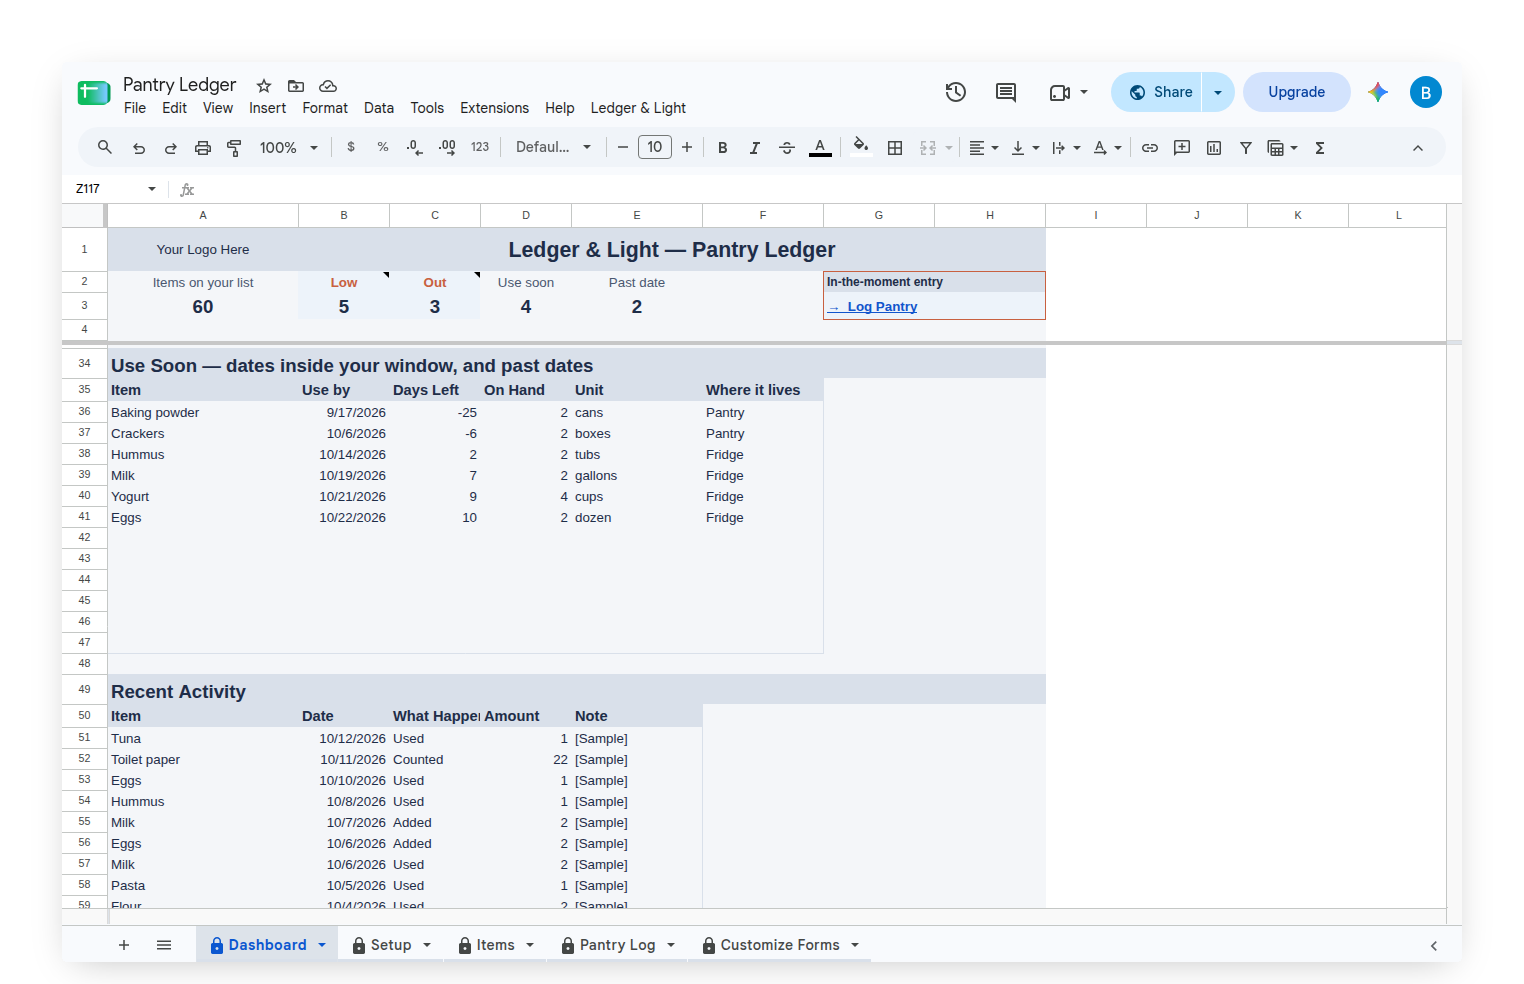Insert a link
Viewport: 1524px width, 984px height.
[1150, 147]
